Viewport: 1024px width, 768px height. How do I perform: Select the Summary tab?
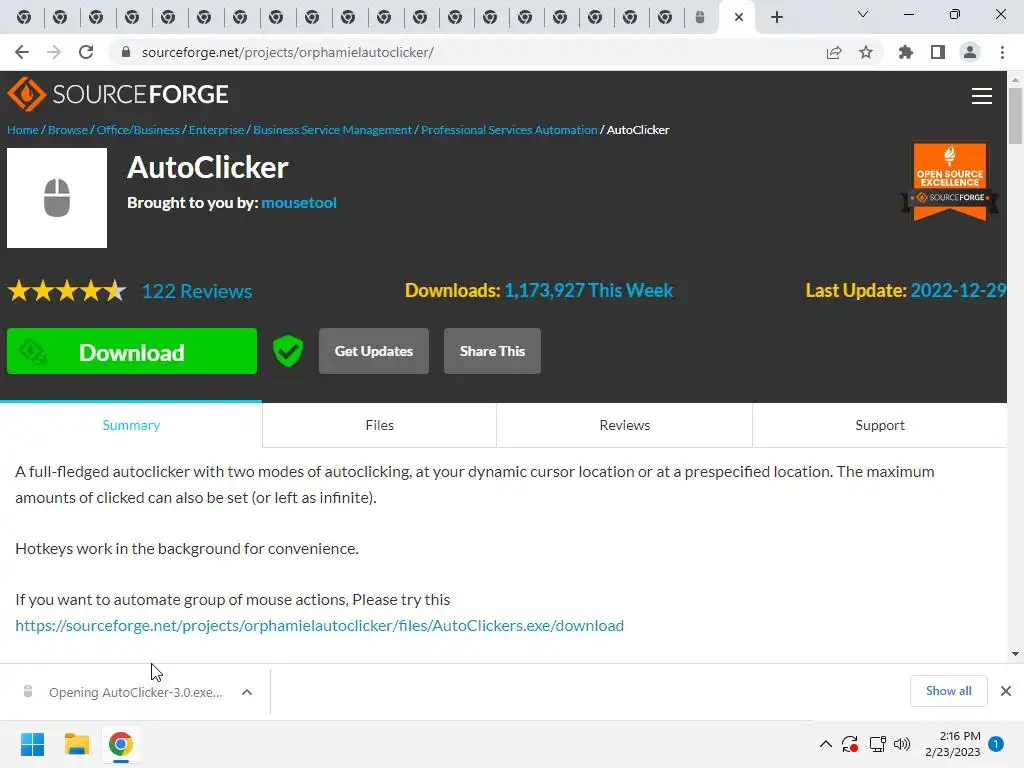(x=131, y=425)
